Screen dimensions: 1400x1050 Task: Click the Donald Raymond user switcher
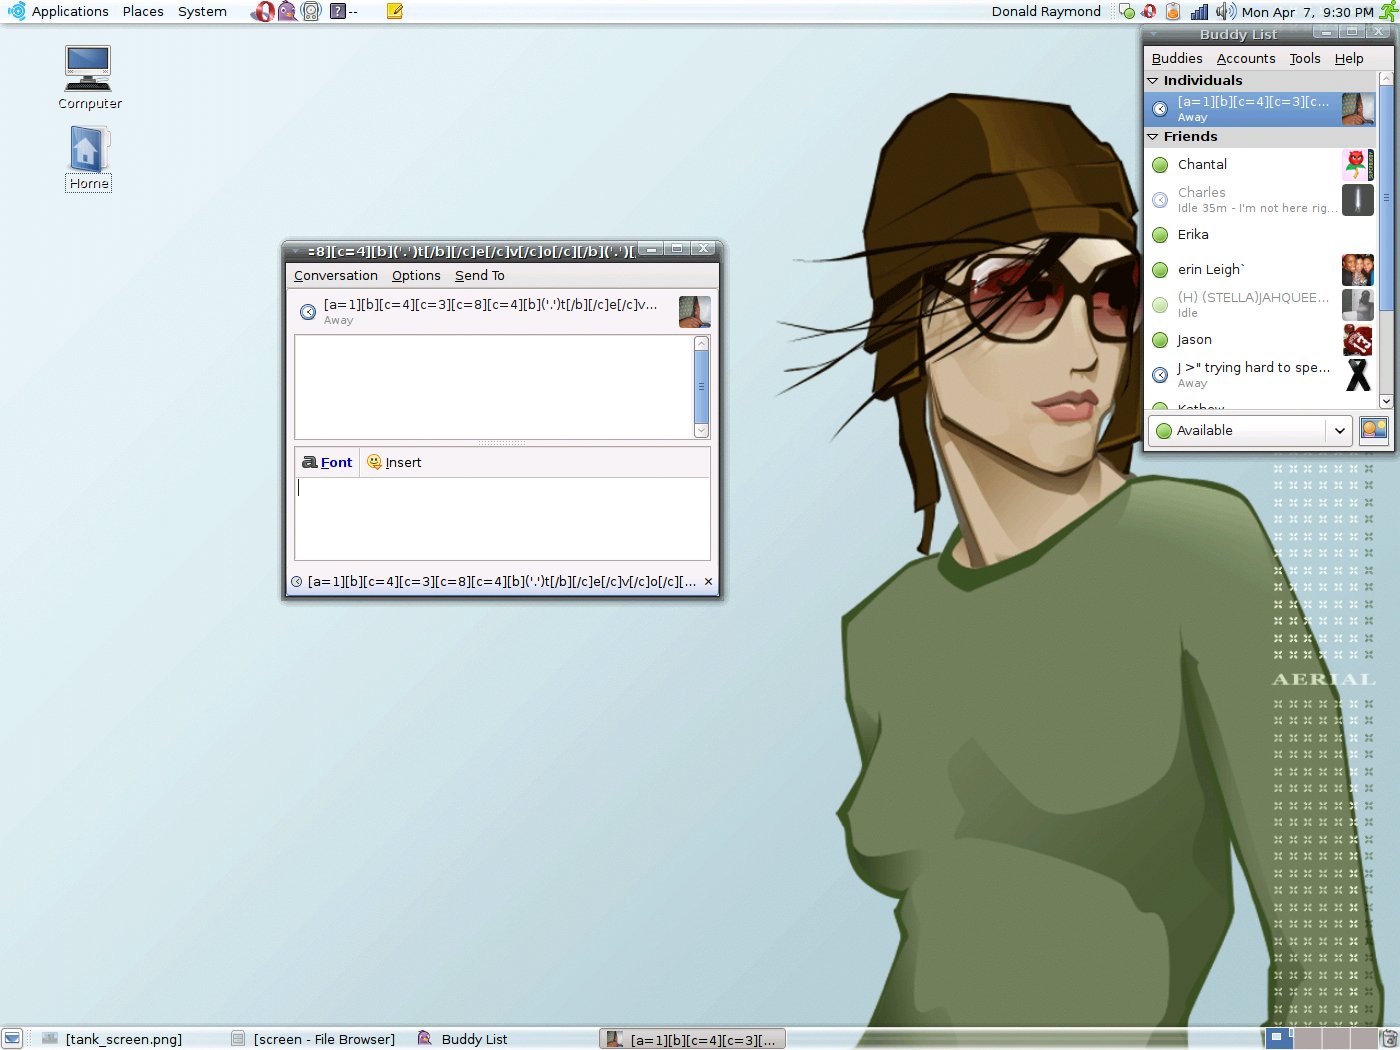tap(1046, 12)
